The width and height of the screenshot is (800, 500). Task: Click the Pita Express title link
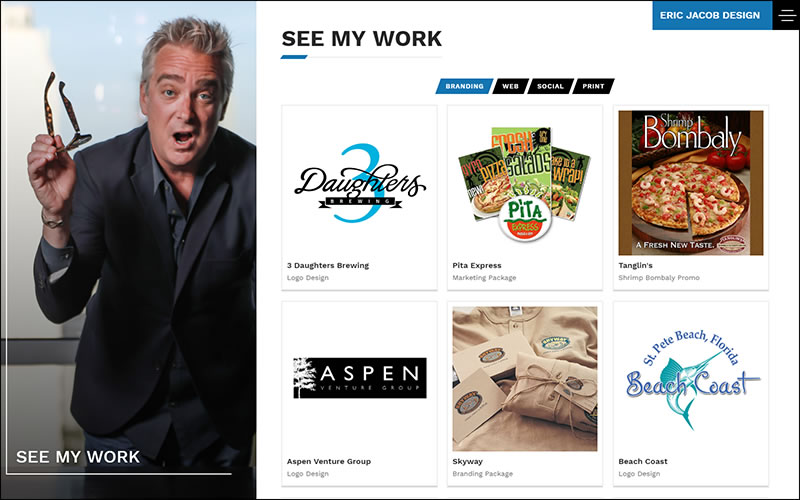click(477, 265)
